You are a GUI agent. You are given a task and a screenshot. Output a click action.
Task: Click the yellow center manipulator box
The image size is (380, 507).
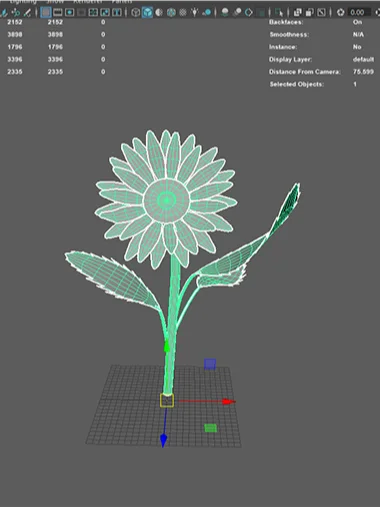point(167,400)
